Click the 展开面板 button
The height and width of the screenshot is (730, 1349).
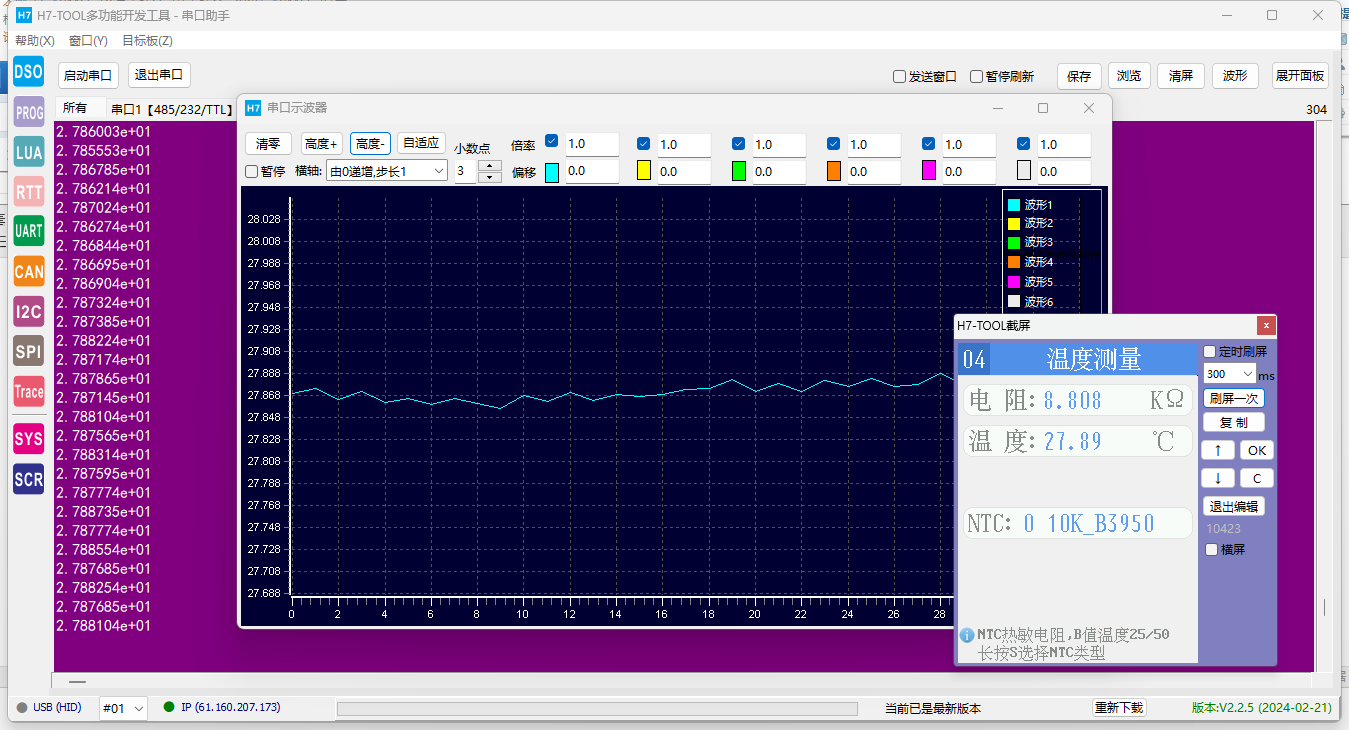pyautogui.click(x=1300, y=76)
